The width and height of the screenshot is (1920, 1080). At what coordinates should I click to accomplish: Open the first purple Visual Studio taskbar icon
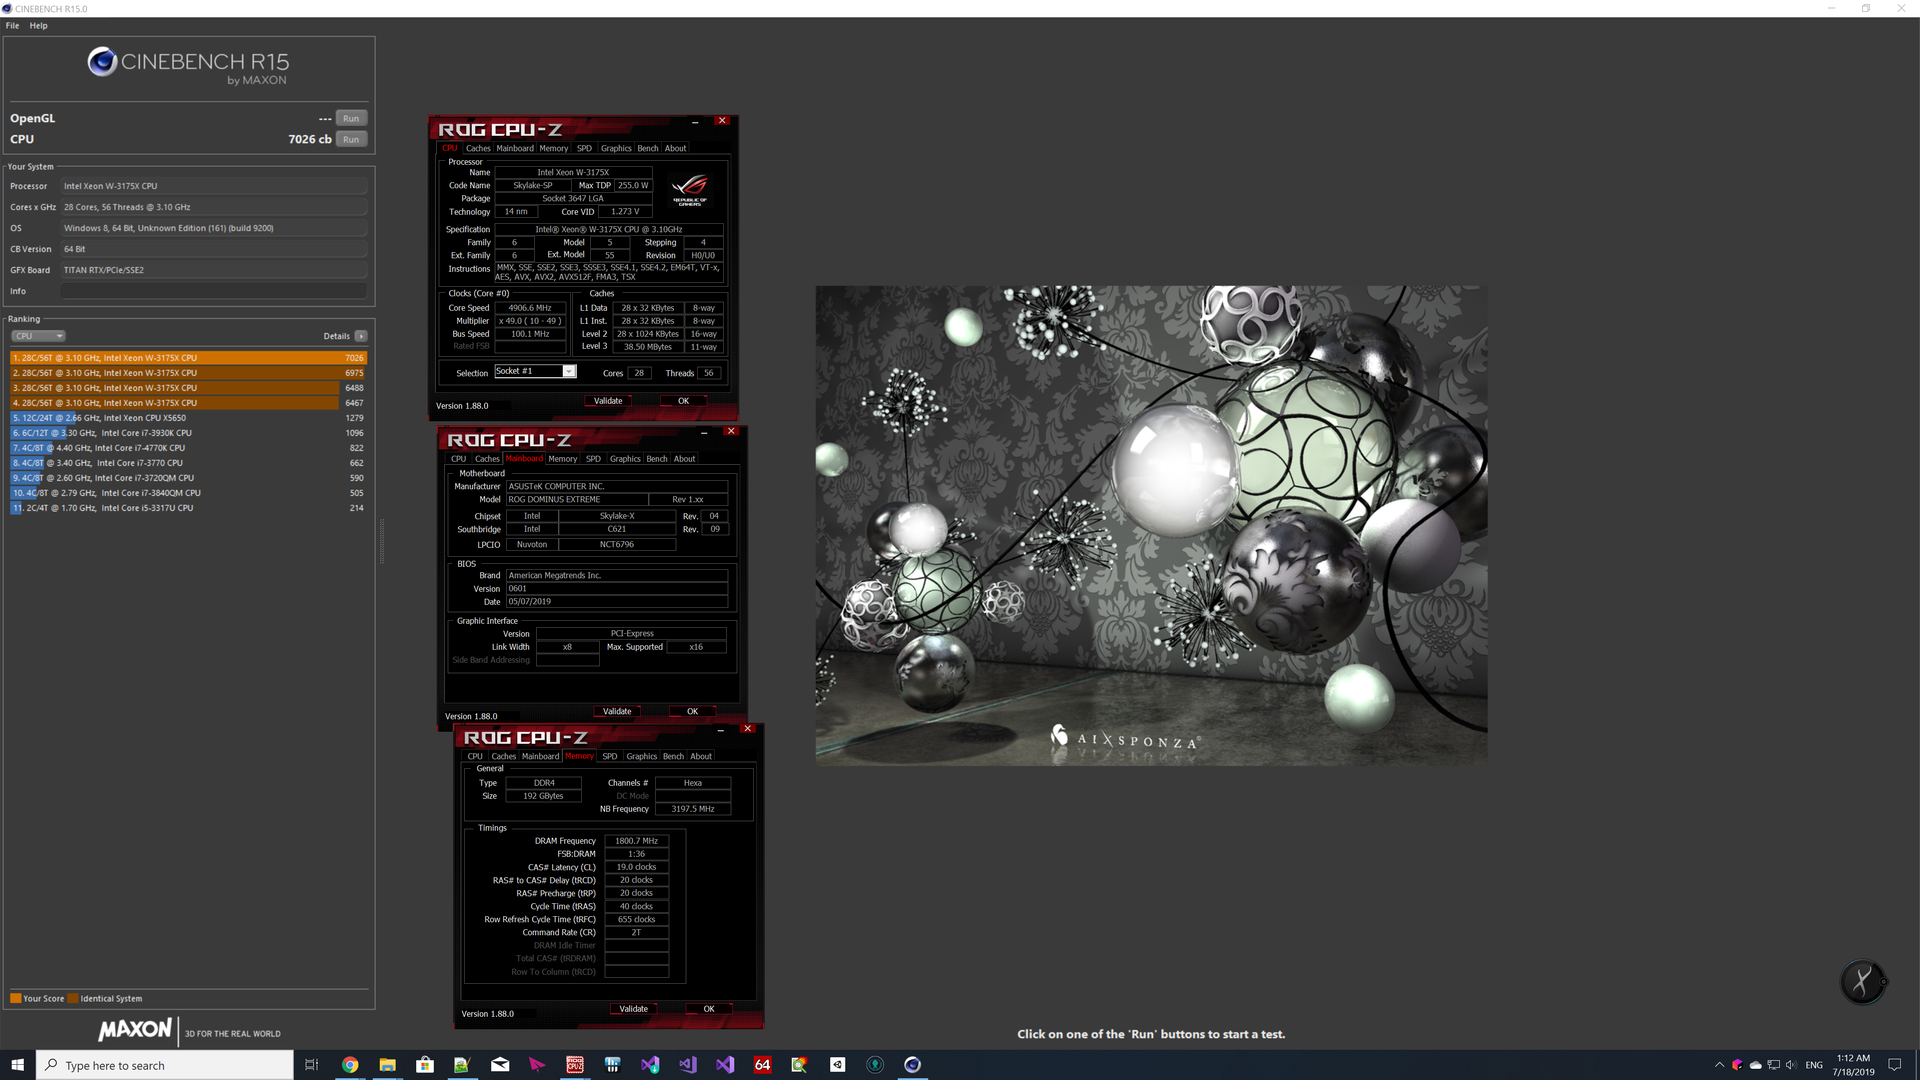coord(650,1065)
